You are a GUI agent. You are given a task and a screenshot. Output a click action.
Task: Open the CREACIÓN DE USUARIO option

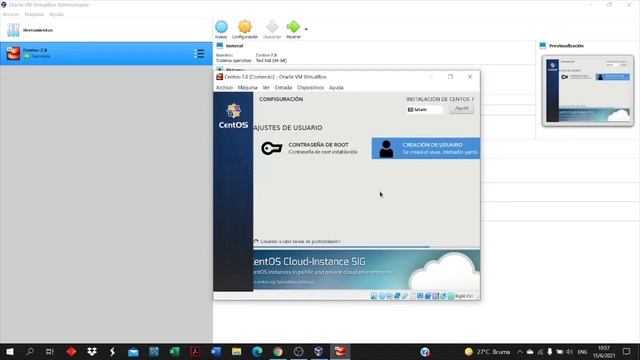pyautogui.click(x=426, y=148)
